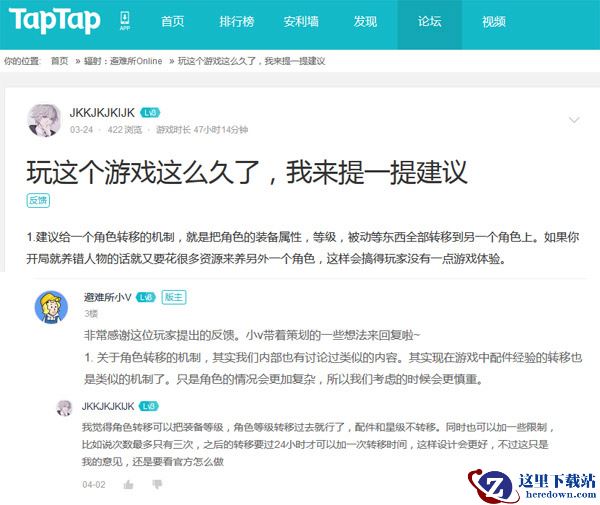Go to the 首页 nav tab
Viewport: 600px width, 505px height.
coord(173,21)
